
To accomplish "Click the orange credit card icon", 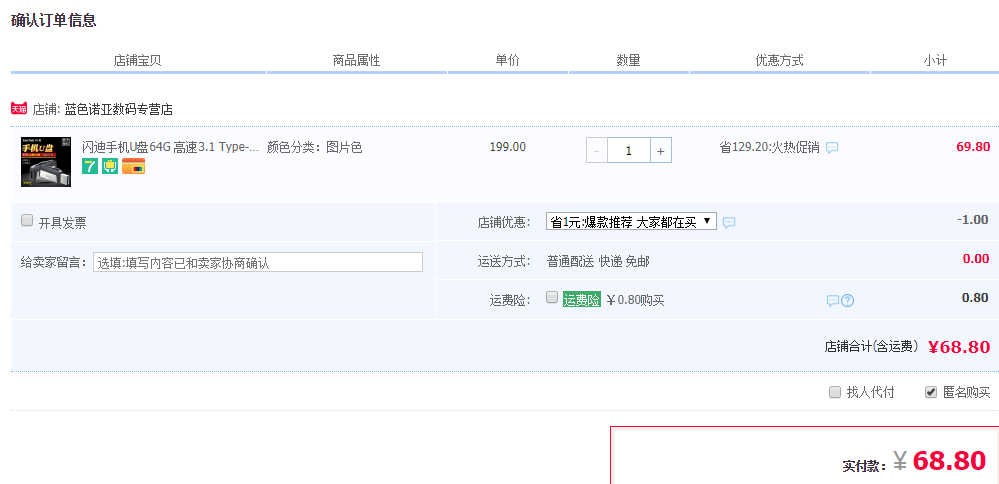I will (x=133, y=166).
